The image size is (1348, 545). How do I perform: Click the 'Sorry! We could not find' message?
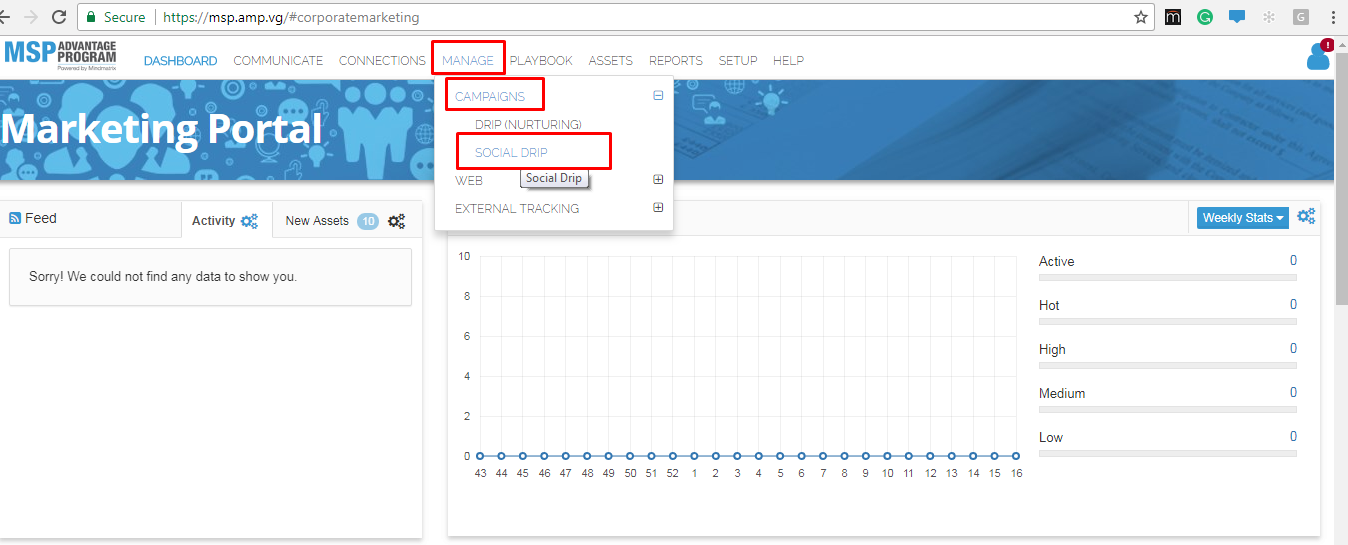[163, 277]
